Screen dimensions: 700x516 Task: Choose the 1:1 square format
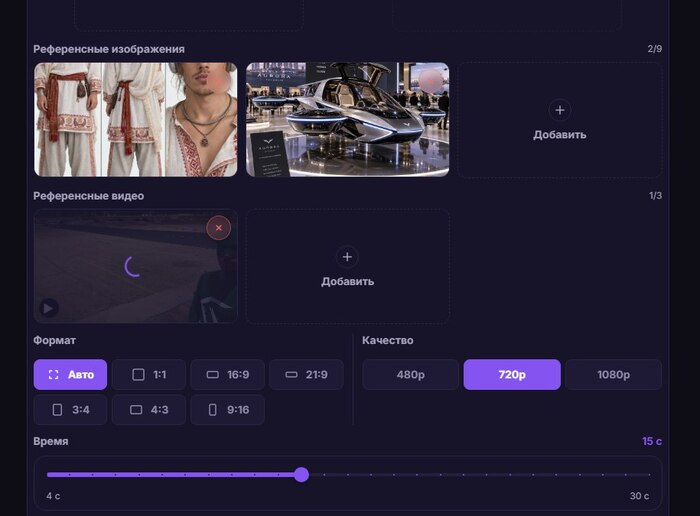point(149,375)
